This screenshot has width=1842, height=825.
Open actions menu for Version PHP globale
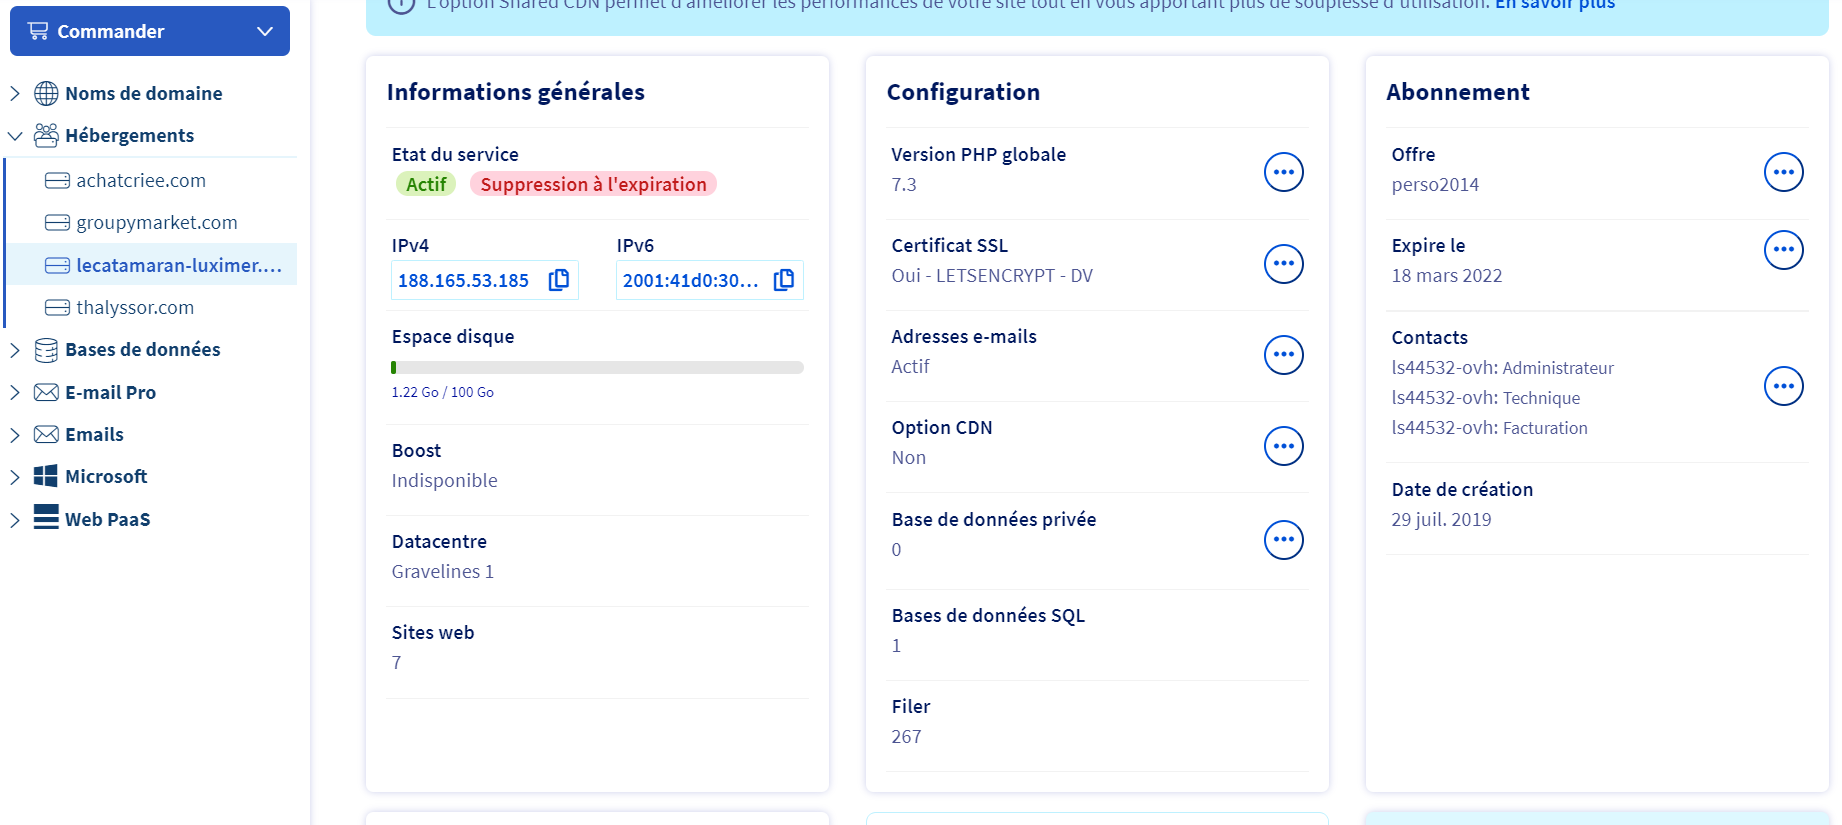coord(1283,172)
